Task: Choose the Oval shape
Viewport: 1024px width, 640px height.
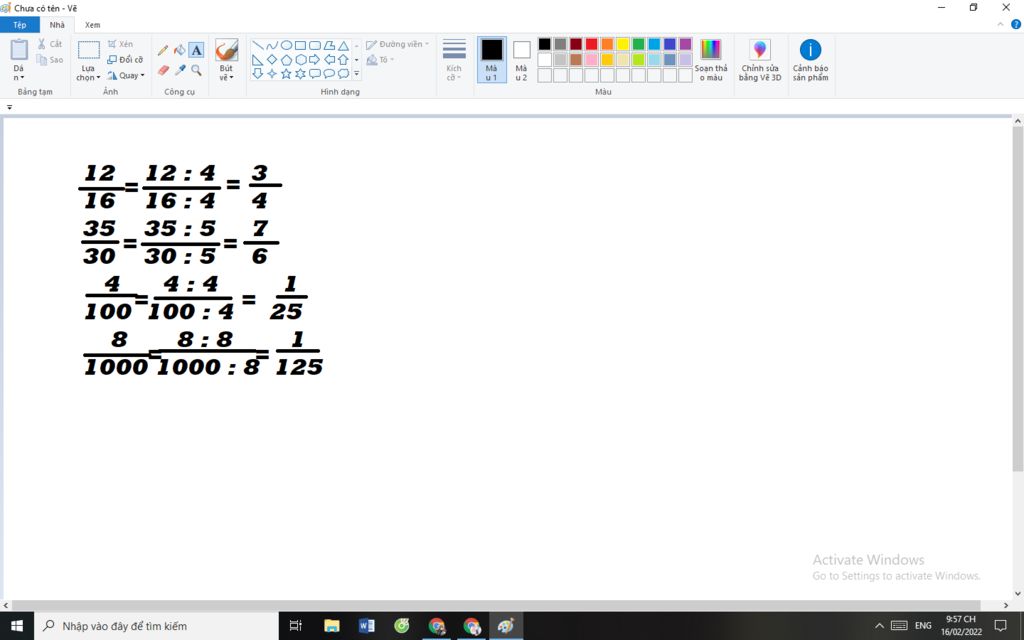Action: point(286,46)
